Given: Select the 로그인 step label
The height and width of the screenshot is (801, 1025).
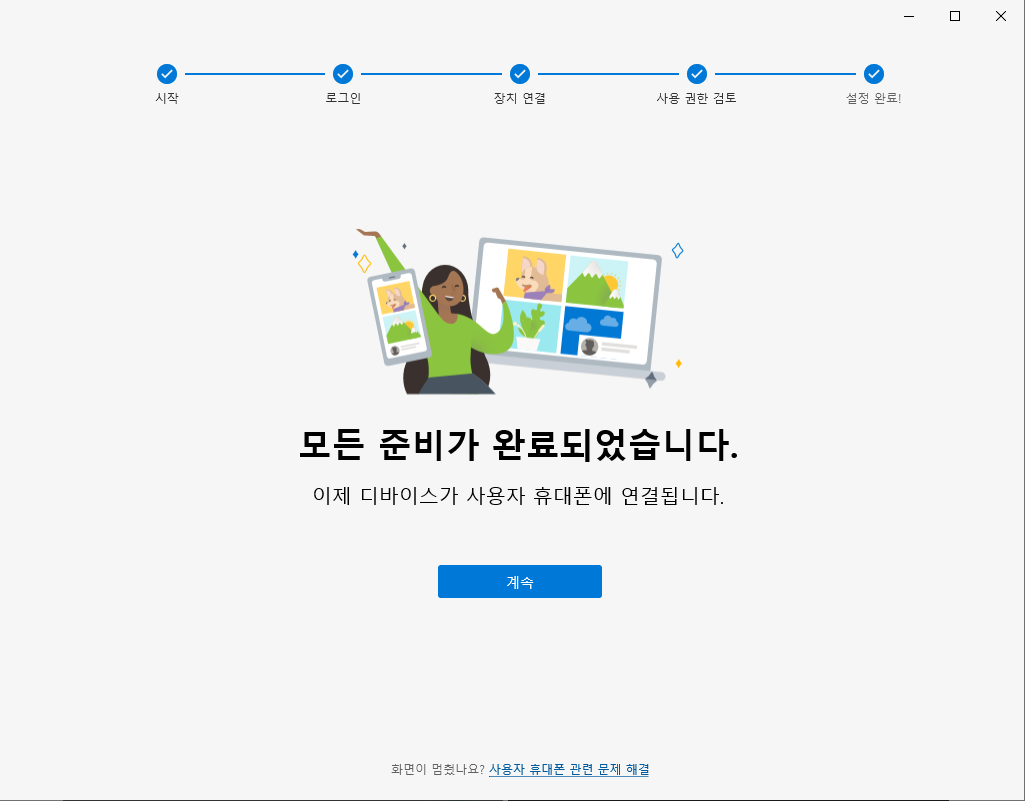Looking at the screenshot, I should [x=343, y=98].
